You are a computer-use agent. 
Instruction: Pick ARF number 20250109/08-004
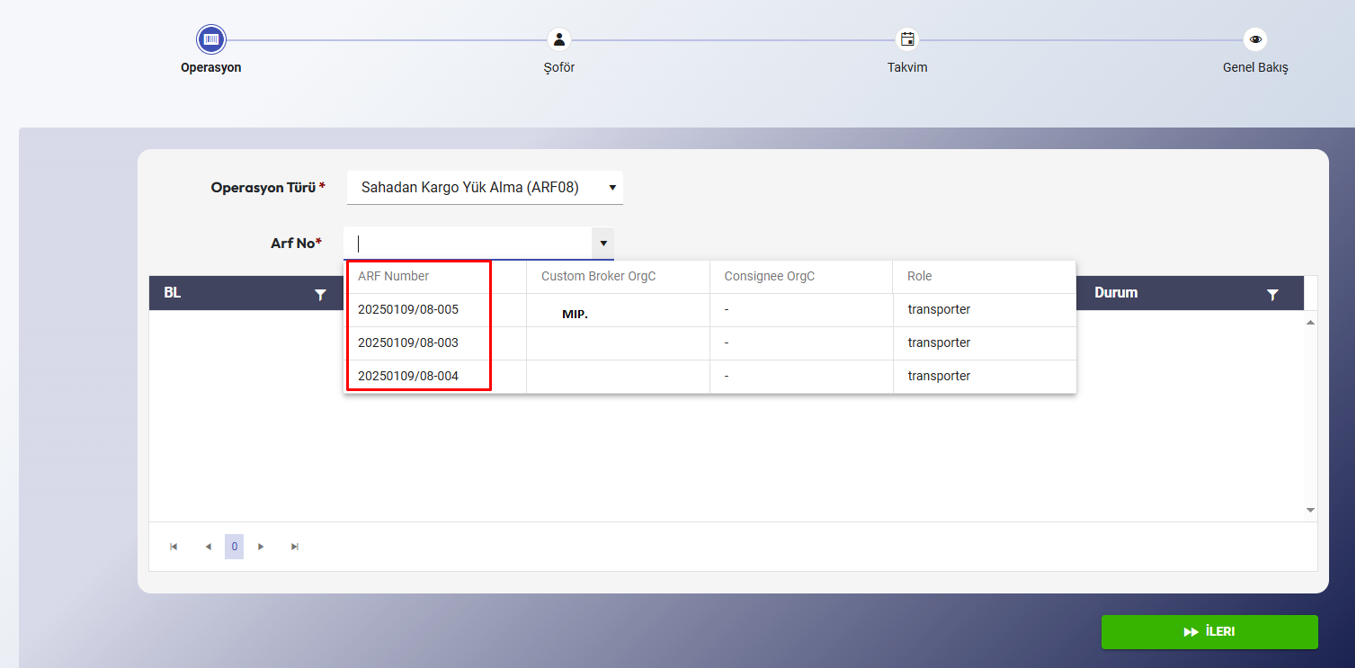408,376
